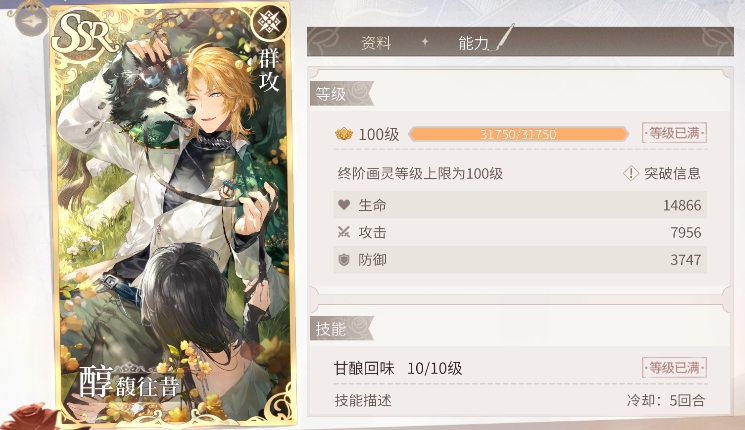Click the SSR rarity badge
Viewport: 745px width, 430px height.
[85, 34]
